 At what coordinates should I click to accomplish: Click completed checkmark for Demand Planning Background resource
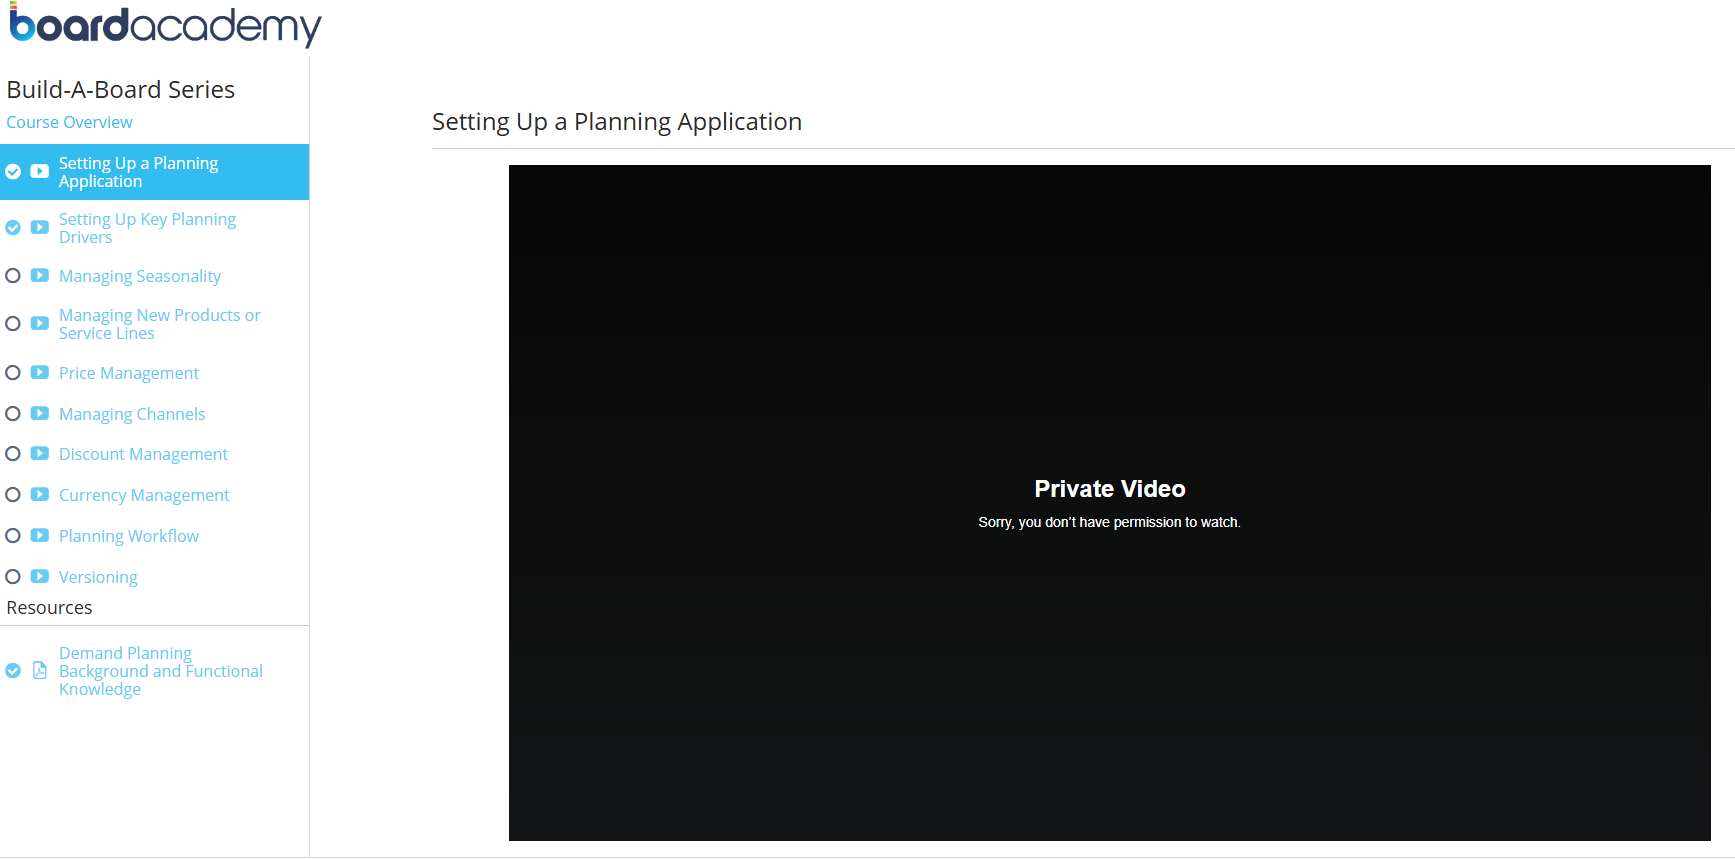point(13,671)
